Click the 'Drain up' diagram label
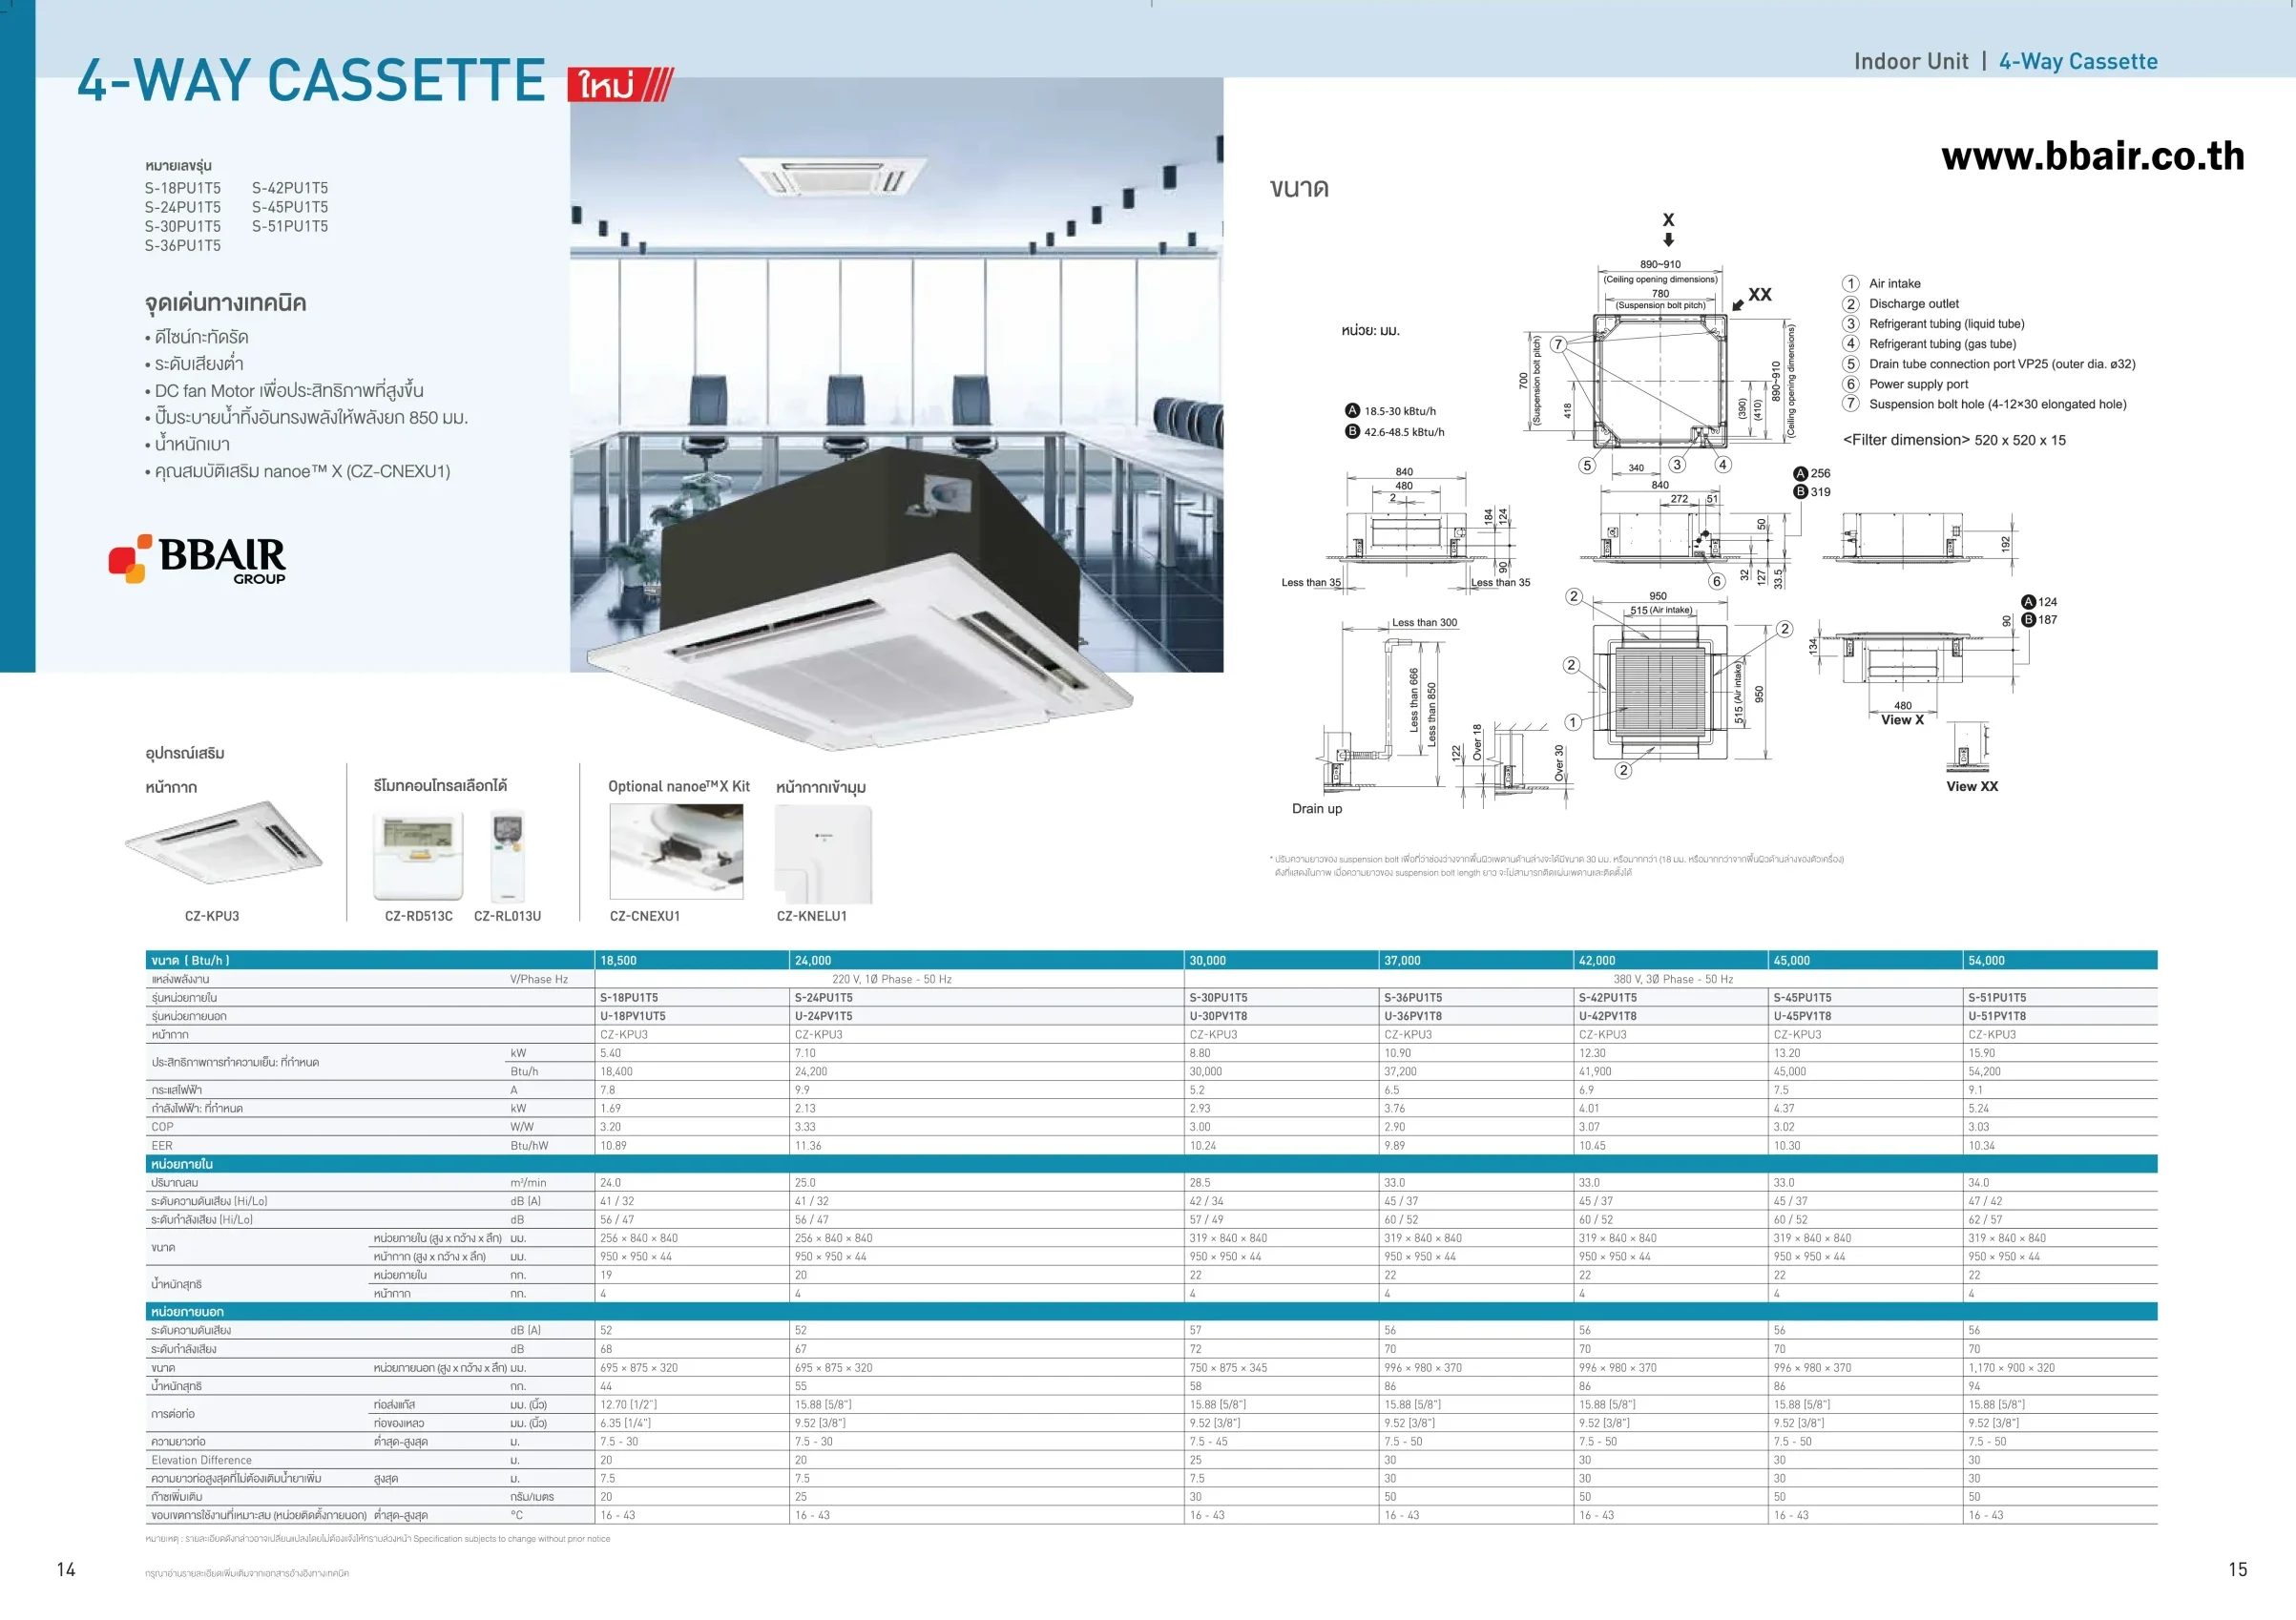 (1316, 809)
